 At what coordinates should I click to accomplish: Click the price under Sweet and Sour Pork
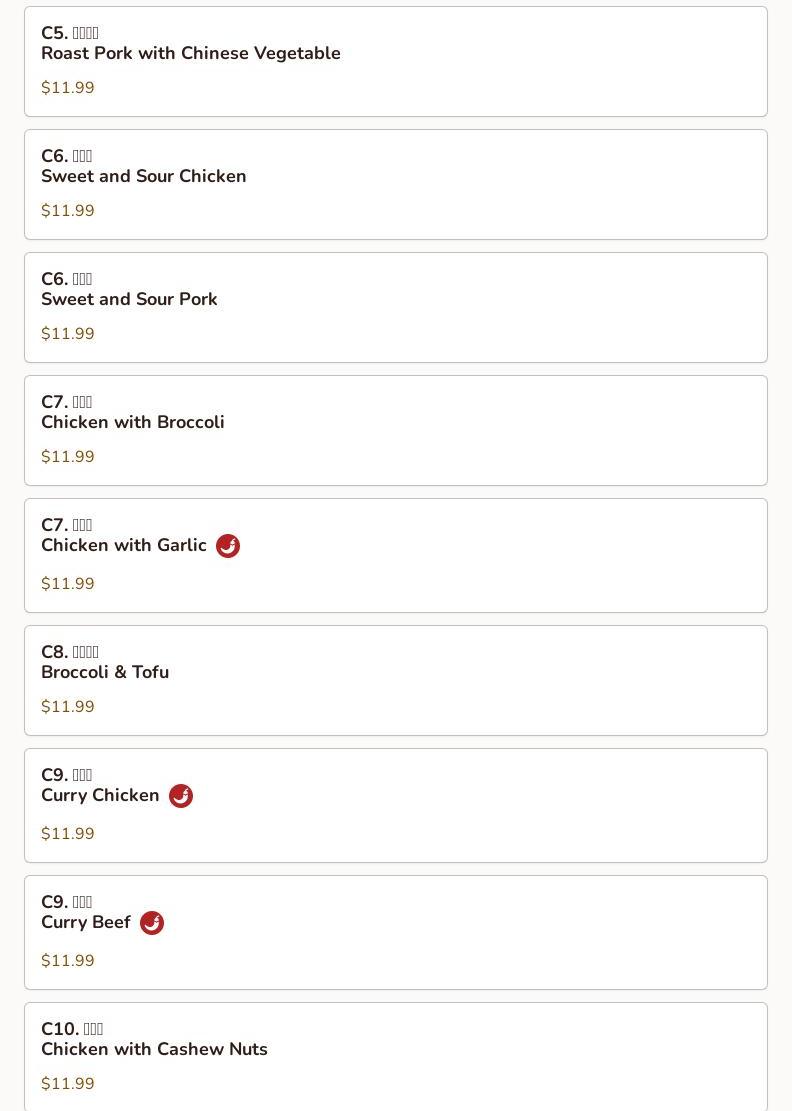pyautogui.click(x=67, y=333)
